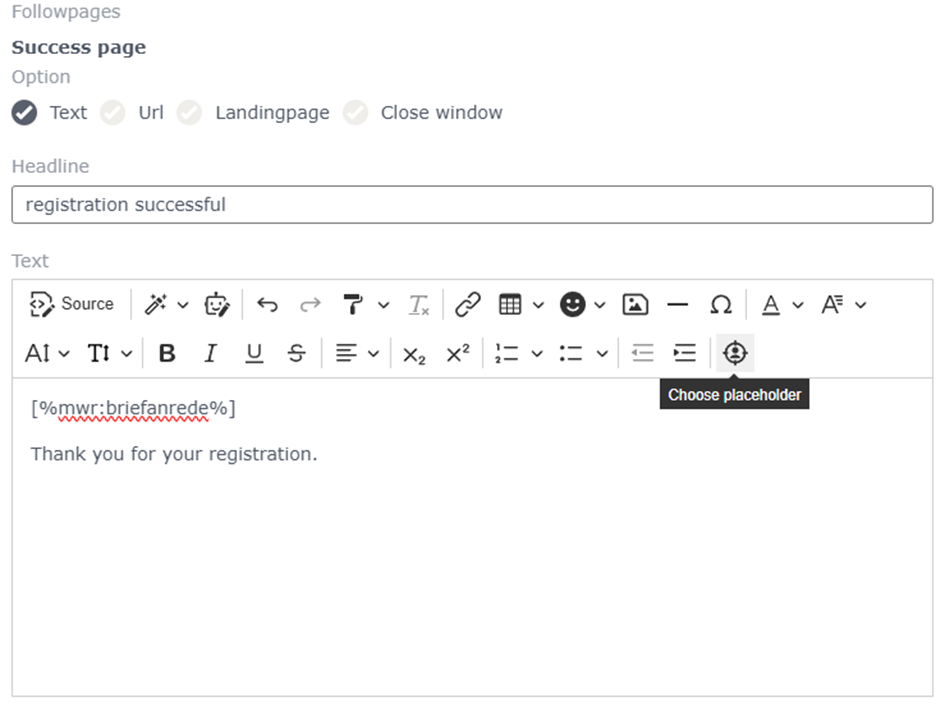Expand the table dropdown arrow

point(538,305)
